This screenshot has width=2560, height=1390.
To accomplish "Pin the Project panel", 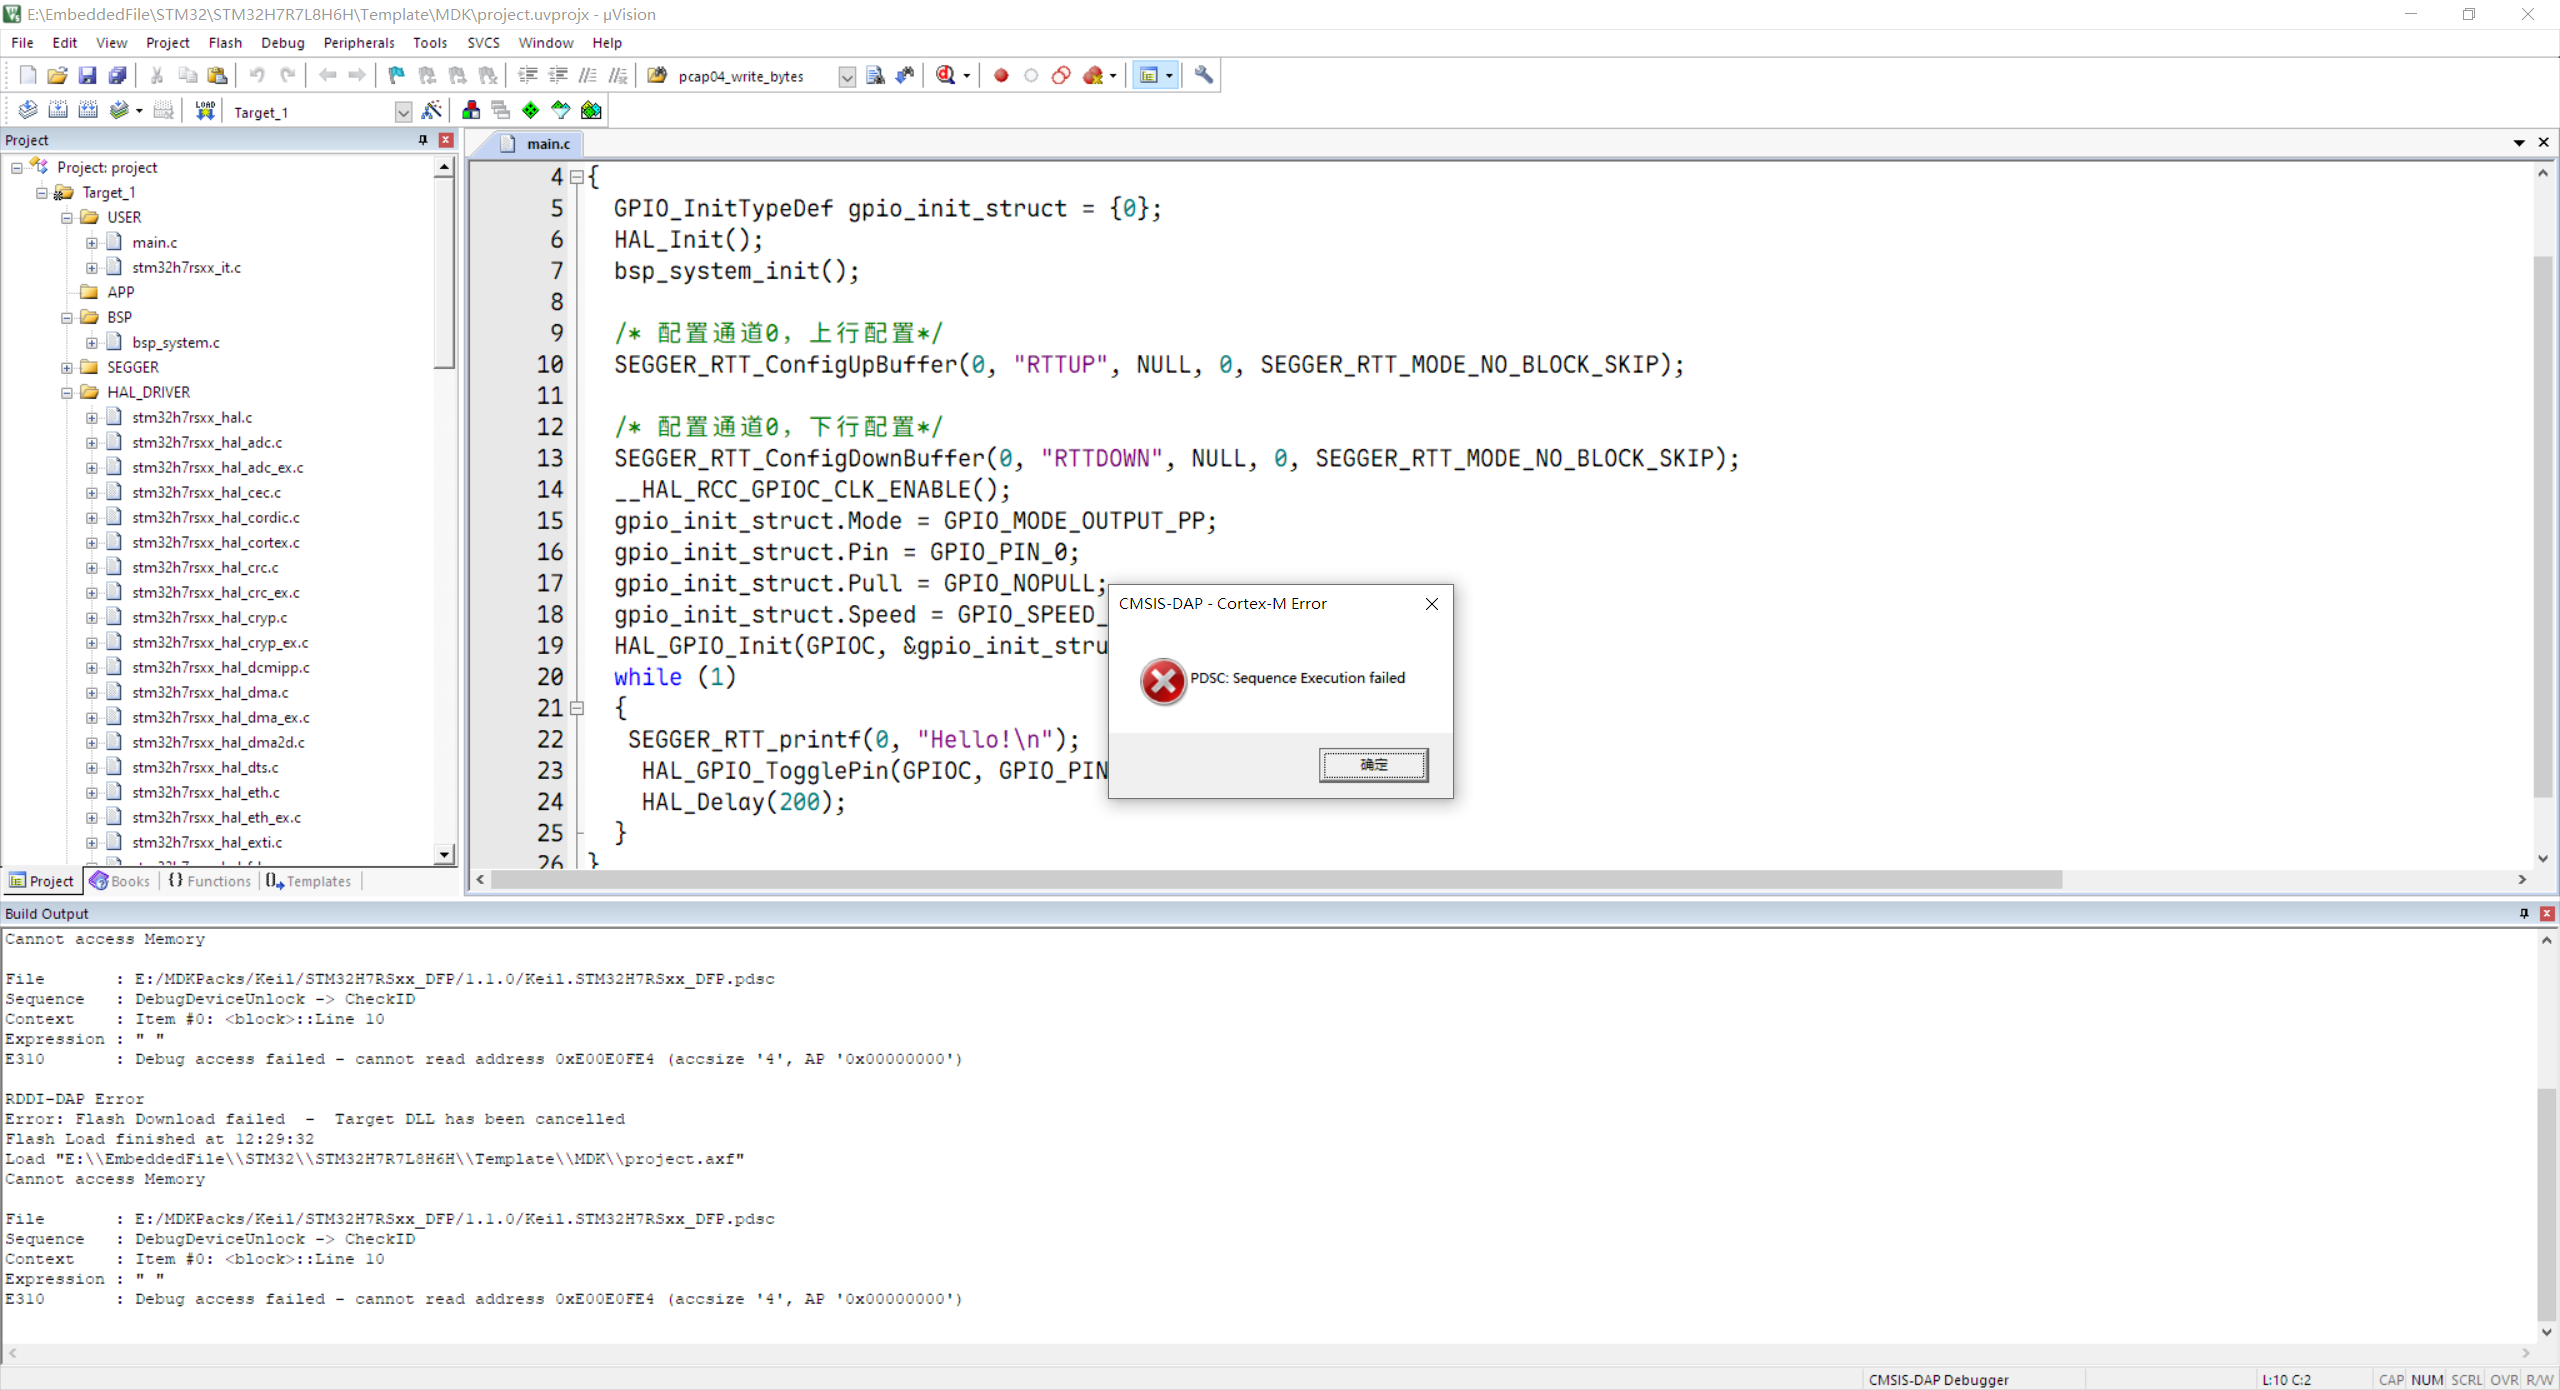I will coord(423,140).
